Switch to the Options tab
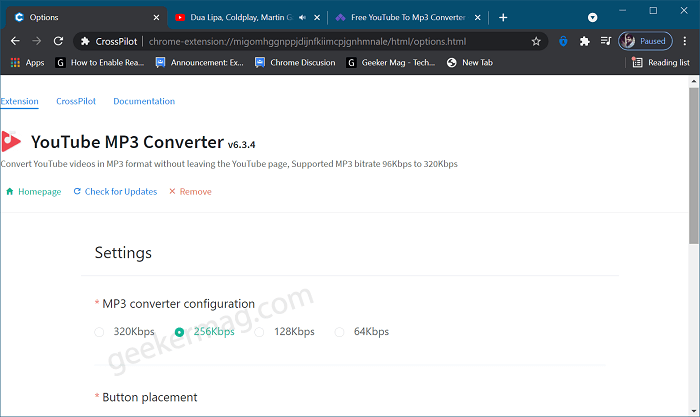Image resolution: width=700 pixels, height=417 pixels. [87, 17]
